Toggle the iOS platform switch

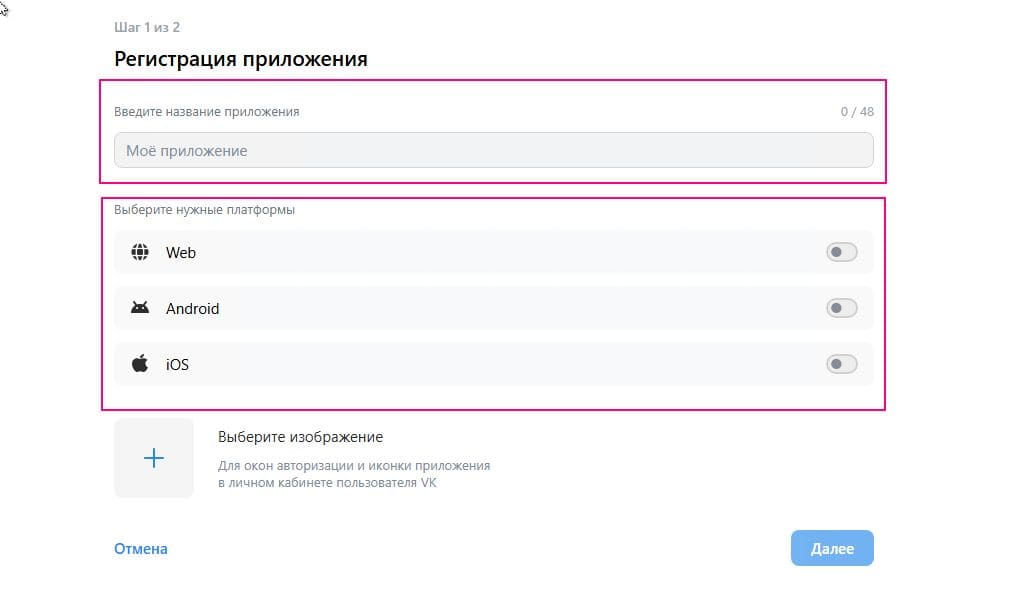[x=841, y=364]
